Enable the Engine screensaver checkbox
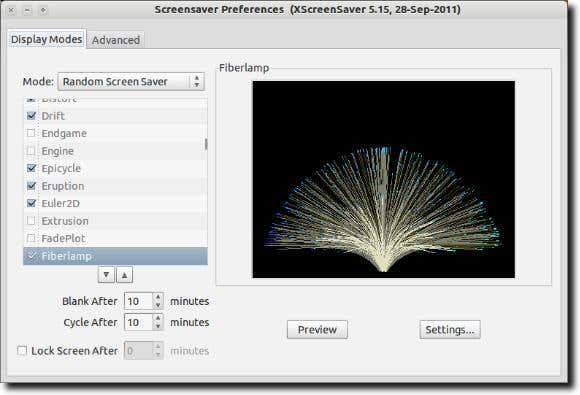The width and height of the screenshot is (580, 395). click(x=31, y=151)
